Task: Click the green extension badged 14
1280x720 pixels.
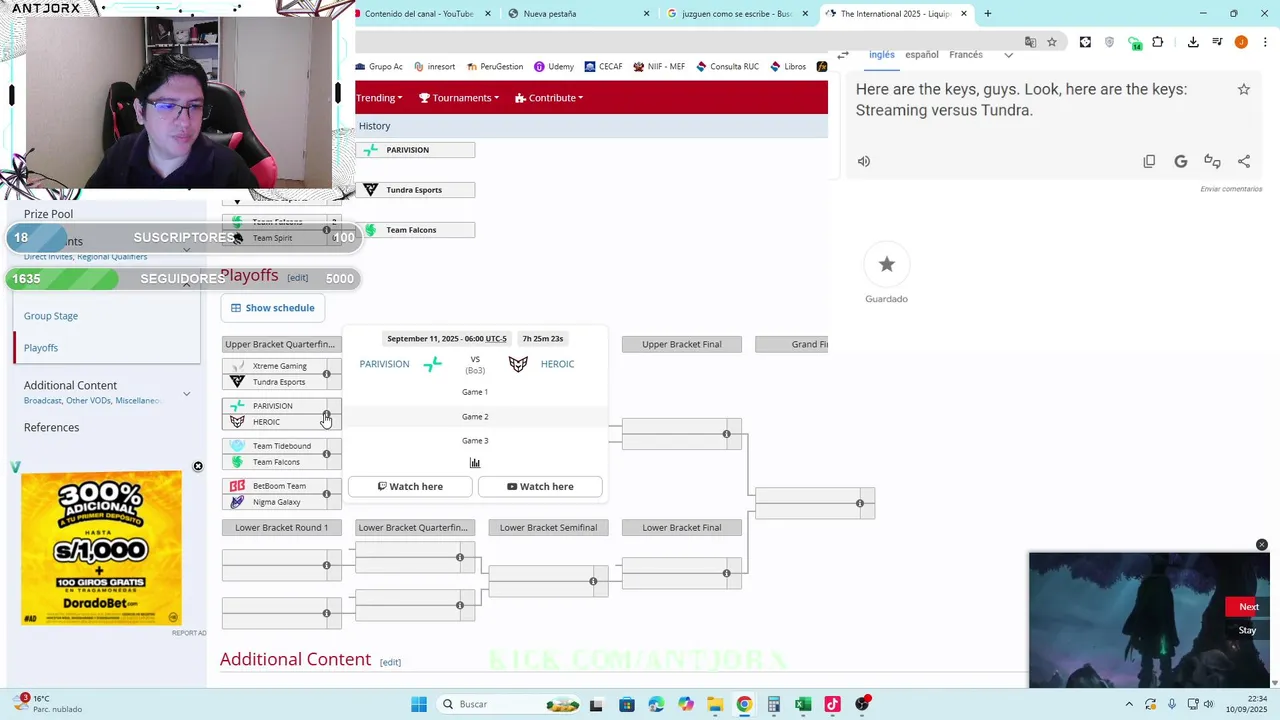Action: [x=1134, y=43]
